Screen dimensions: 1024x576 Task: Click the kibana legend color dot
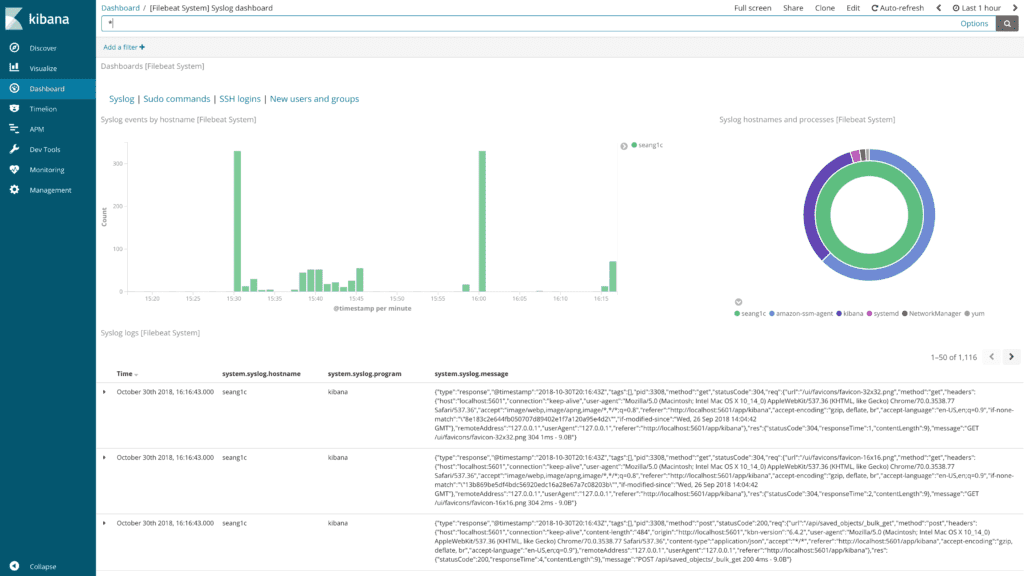point(839,313)
